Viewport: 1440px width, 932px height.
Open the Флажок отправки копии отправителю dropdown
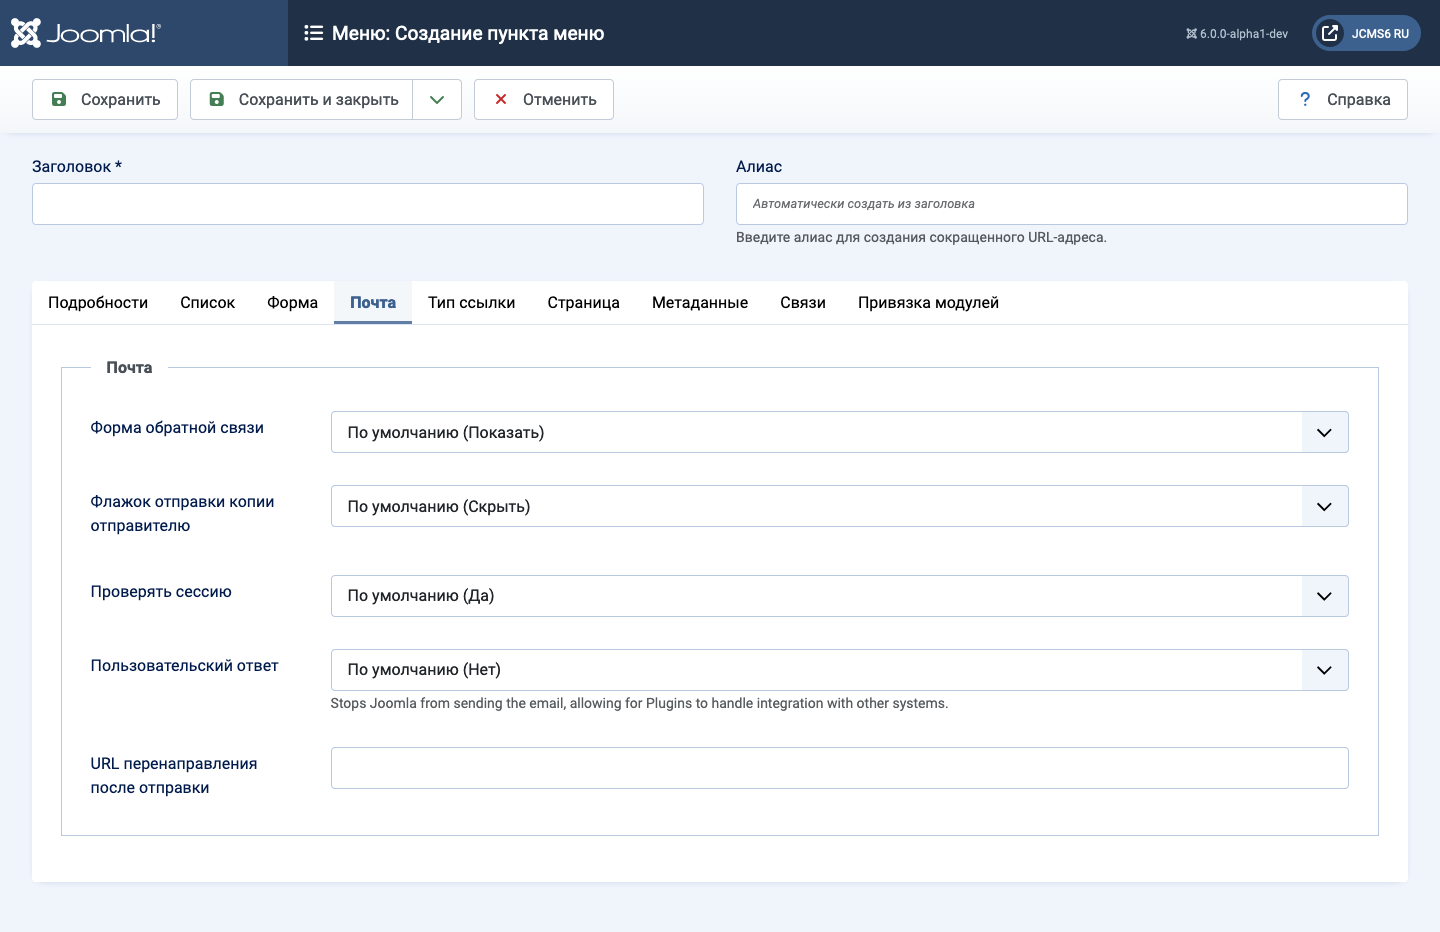tap(839, 506)
